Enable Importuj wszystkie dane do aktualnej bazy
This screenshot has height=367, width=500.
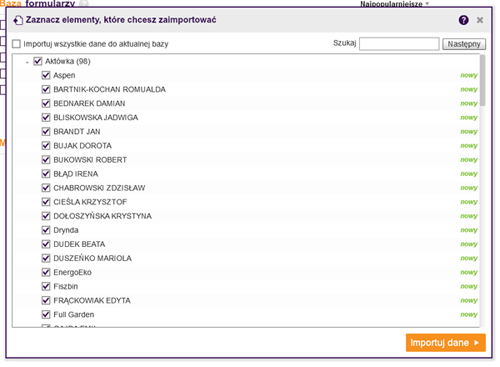coord(16,44)
